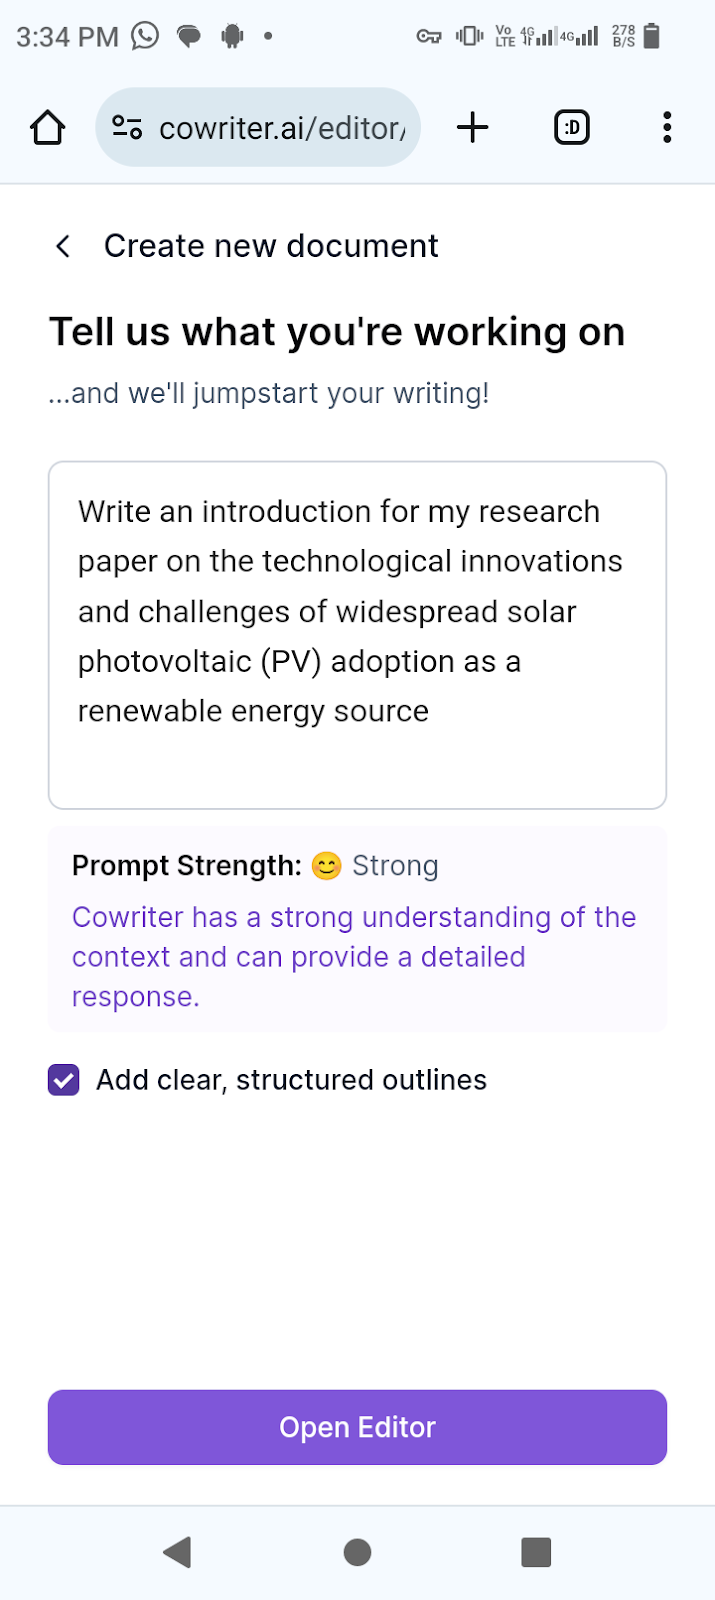715x1600 pixels.
Task: Open the browser three-dot menu
Action: [x=667, y=127]
